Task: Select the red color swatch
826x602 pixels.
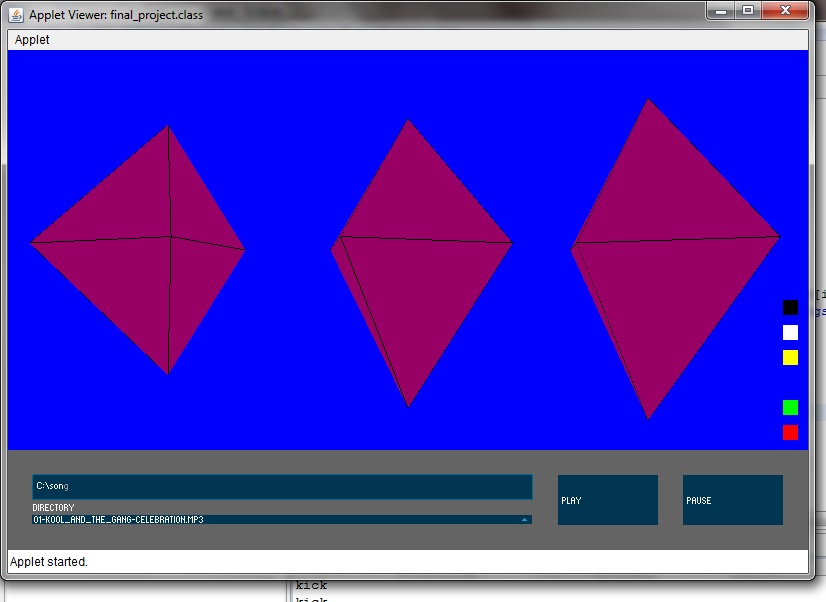Action: click(790, 433)
